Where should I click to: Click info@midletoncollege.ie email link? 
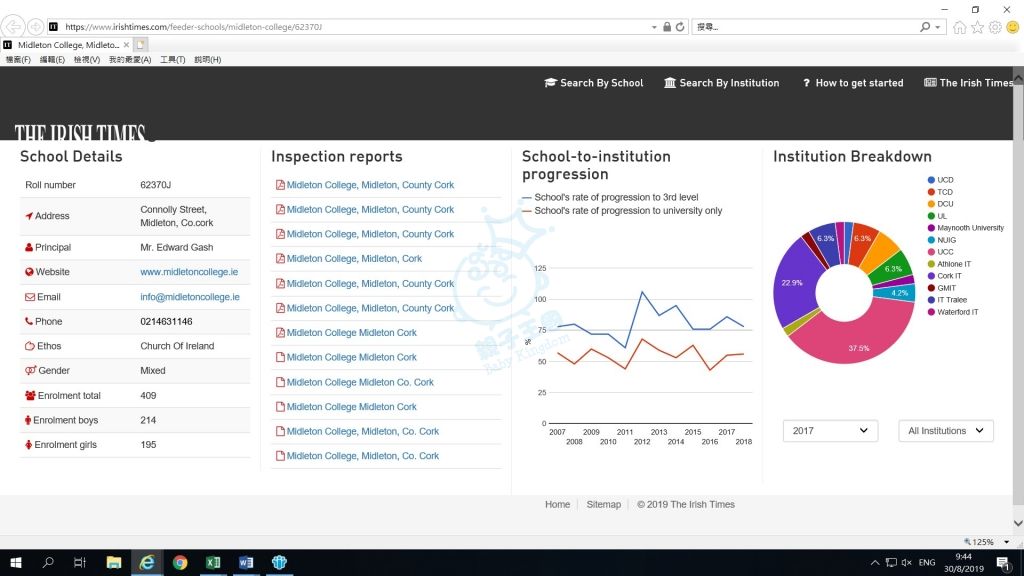pyautogui.click(x=189, y=296)
